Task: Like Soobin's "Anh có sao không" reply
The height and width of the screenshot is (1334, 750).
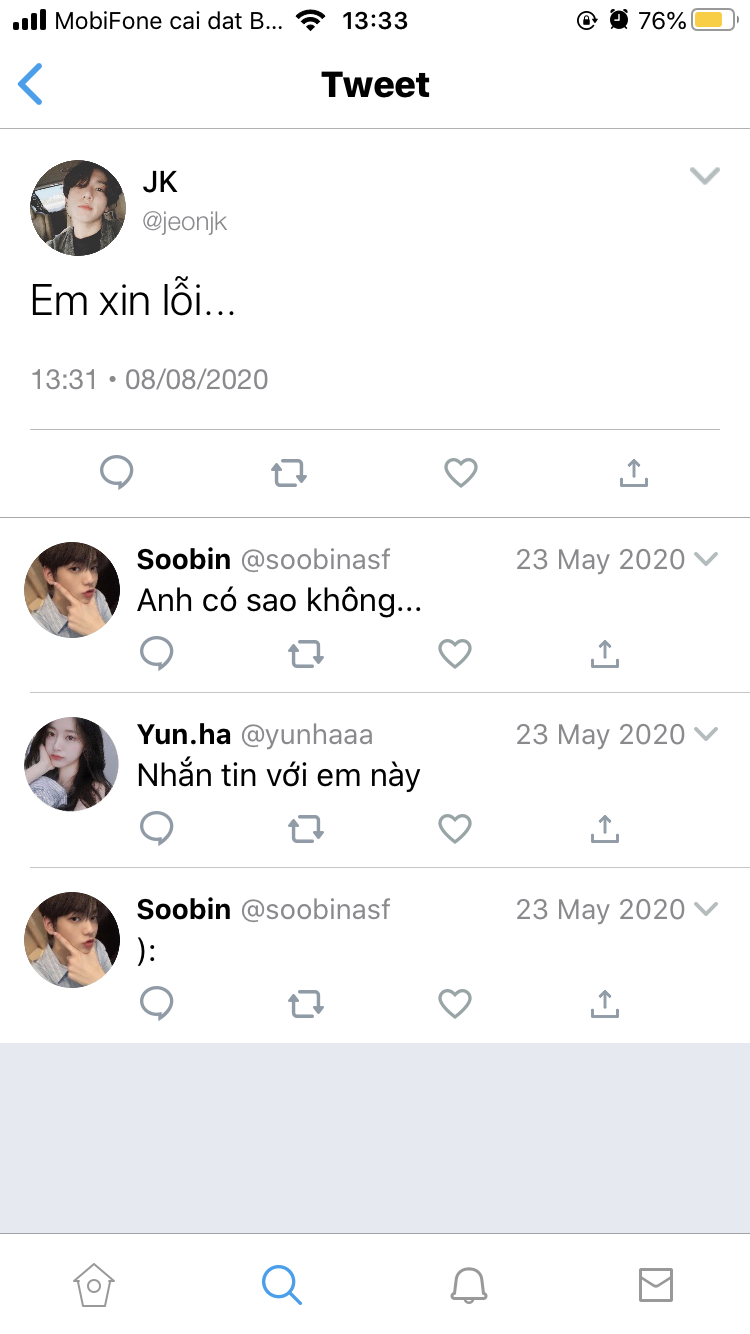Action: pyautogui.click(x=455, y=654)
